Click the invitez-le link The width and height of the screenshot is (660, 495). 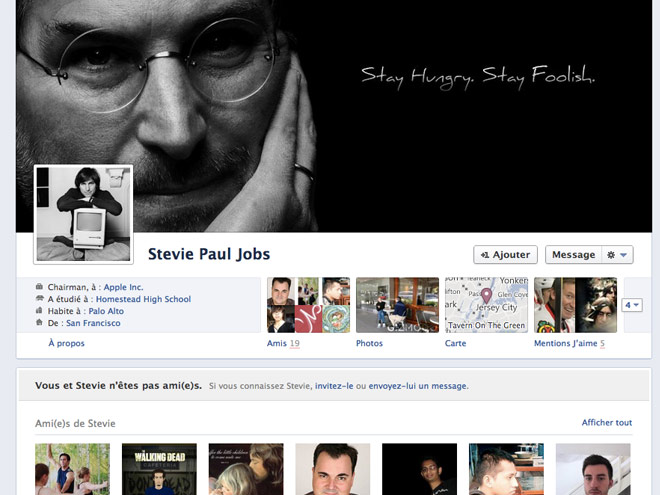334,386
